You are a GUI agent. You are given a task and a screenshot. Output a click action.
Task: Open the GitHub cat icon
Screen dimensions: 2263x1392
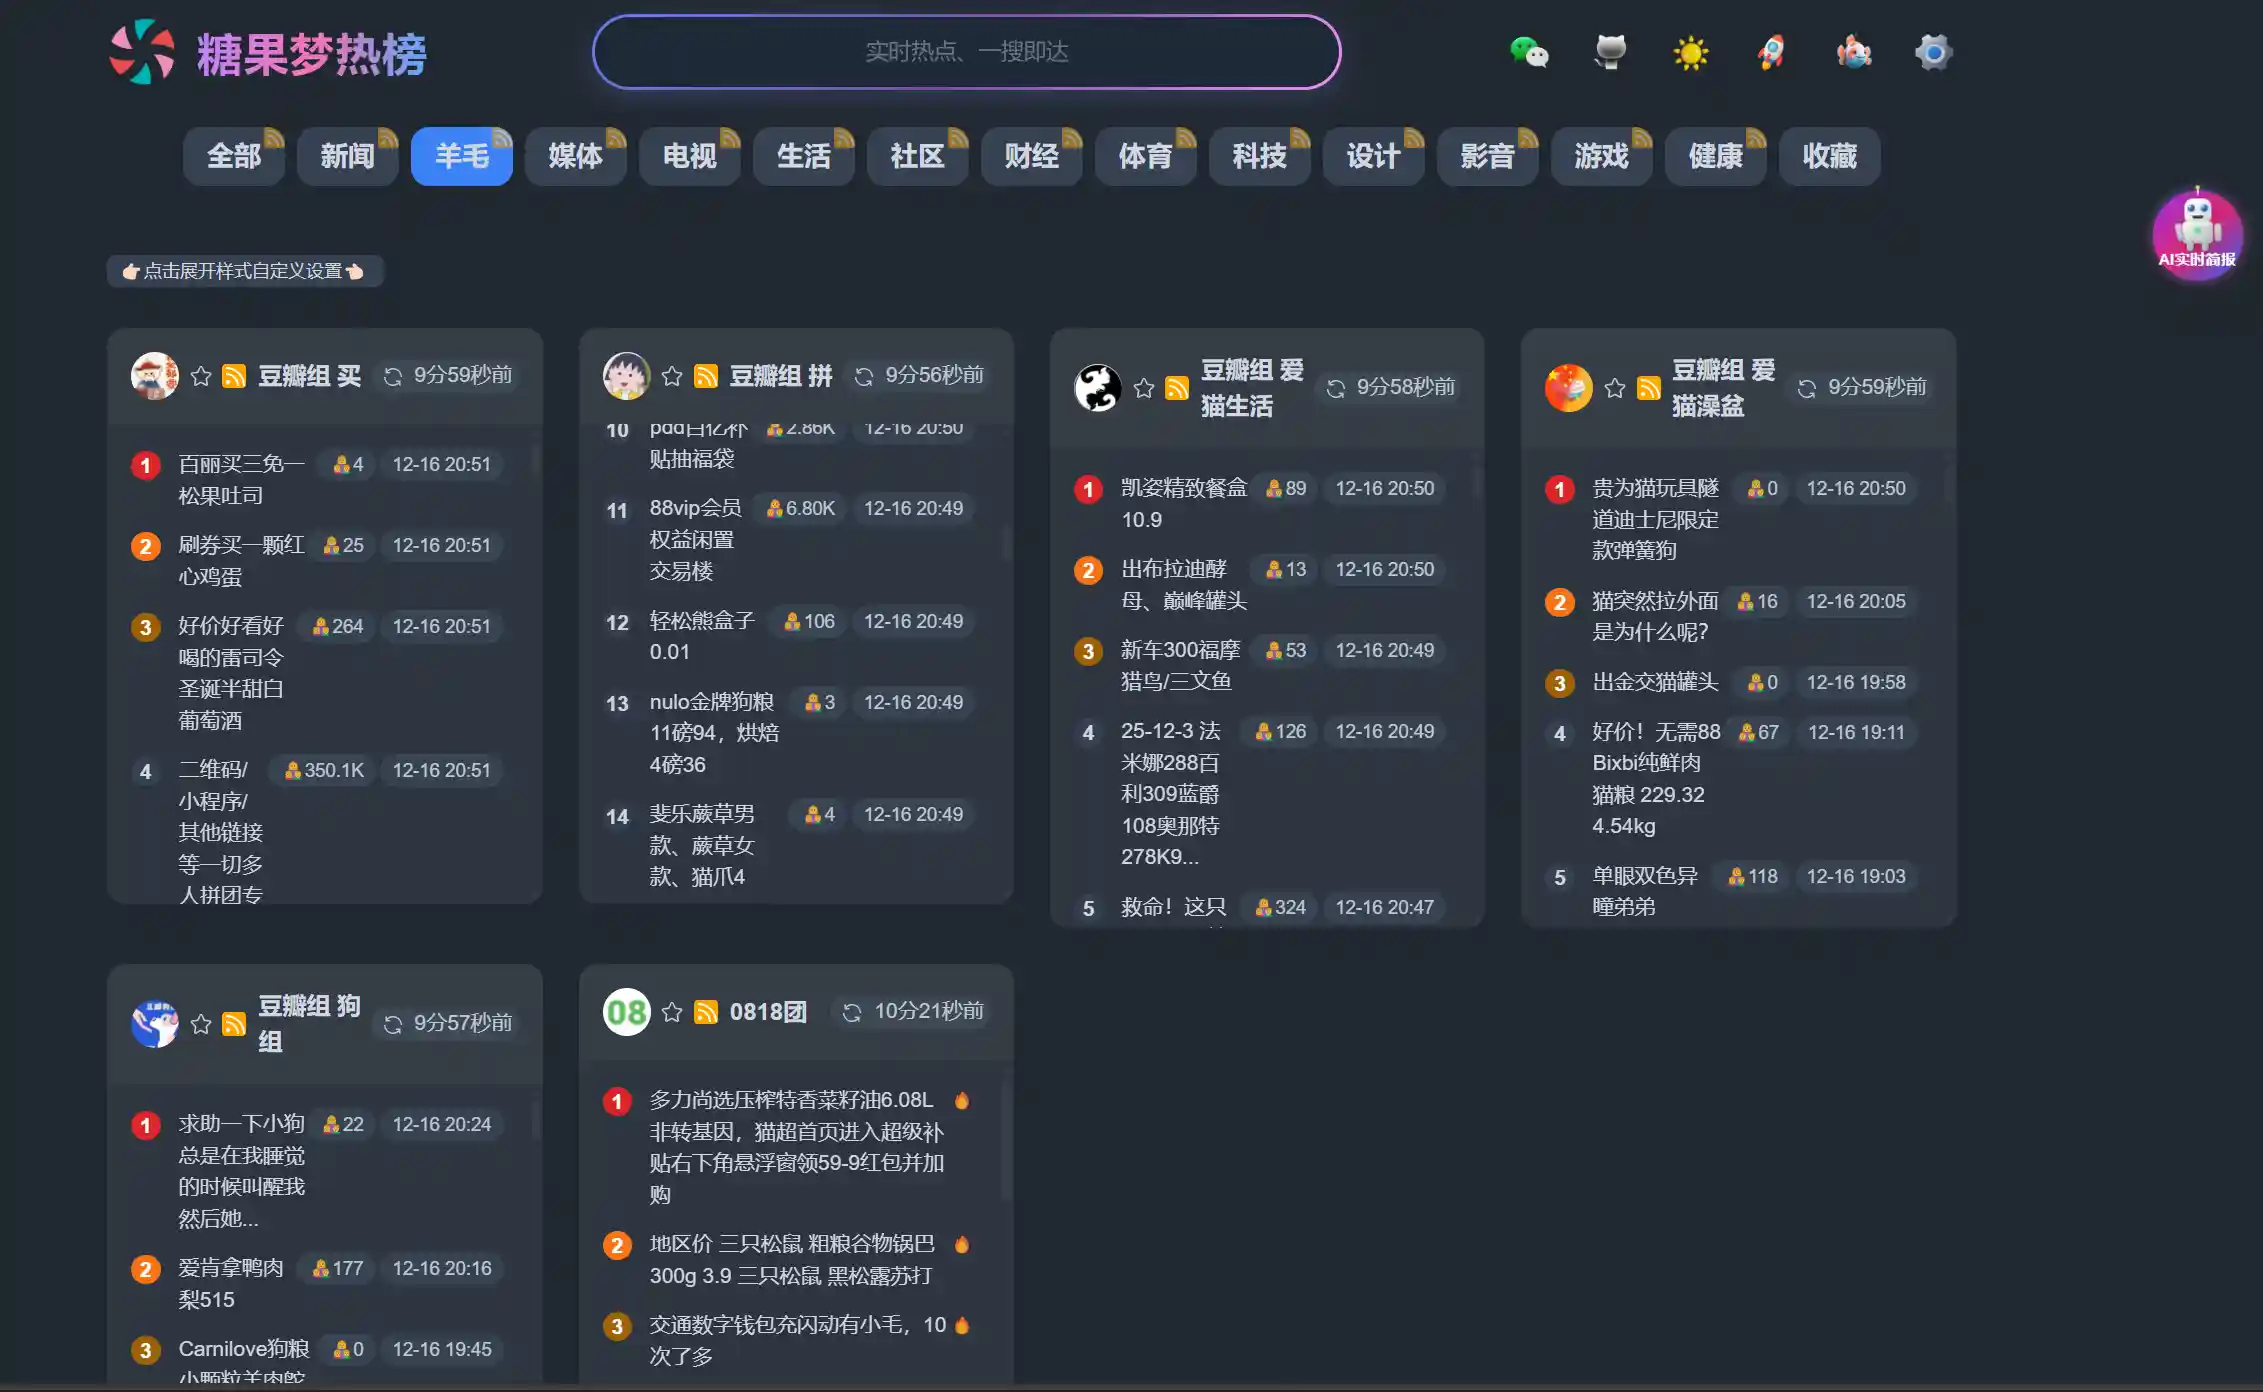1610,52
